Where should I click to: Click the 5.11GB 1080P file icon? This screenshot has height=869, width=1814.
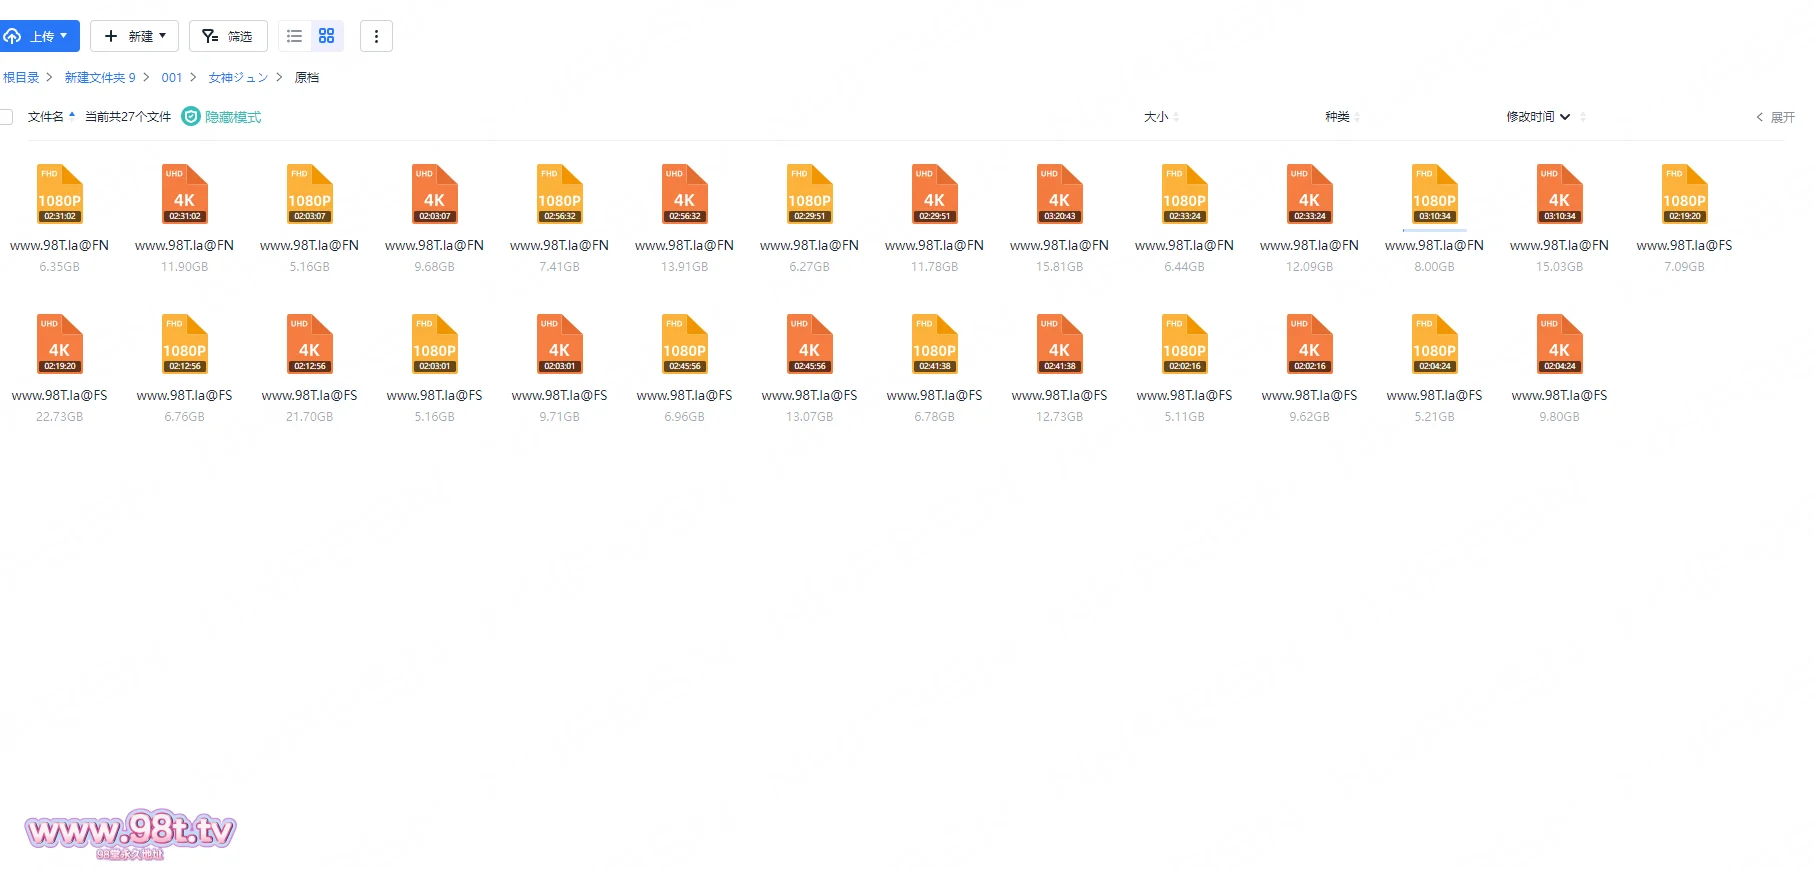(x=1184, y=344)
